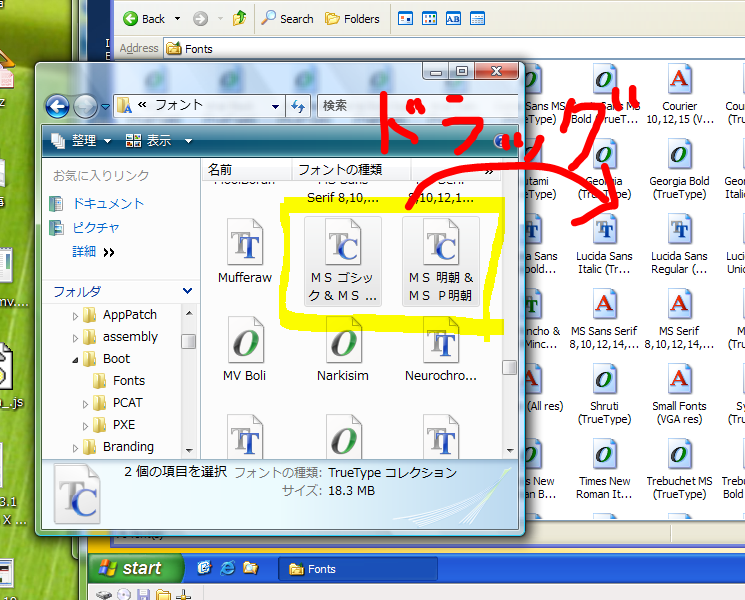Click the font preview thumbnail in details pane
745x600 pixels.
point(77,494)
